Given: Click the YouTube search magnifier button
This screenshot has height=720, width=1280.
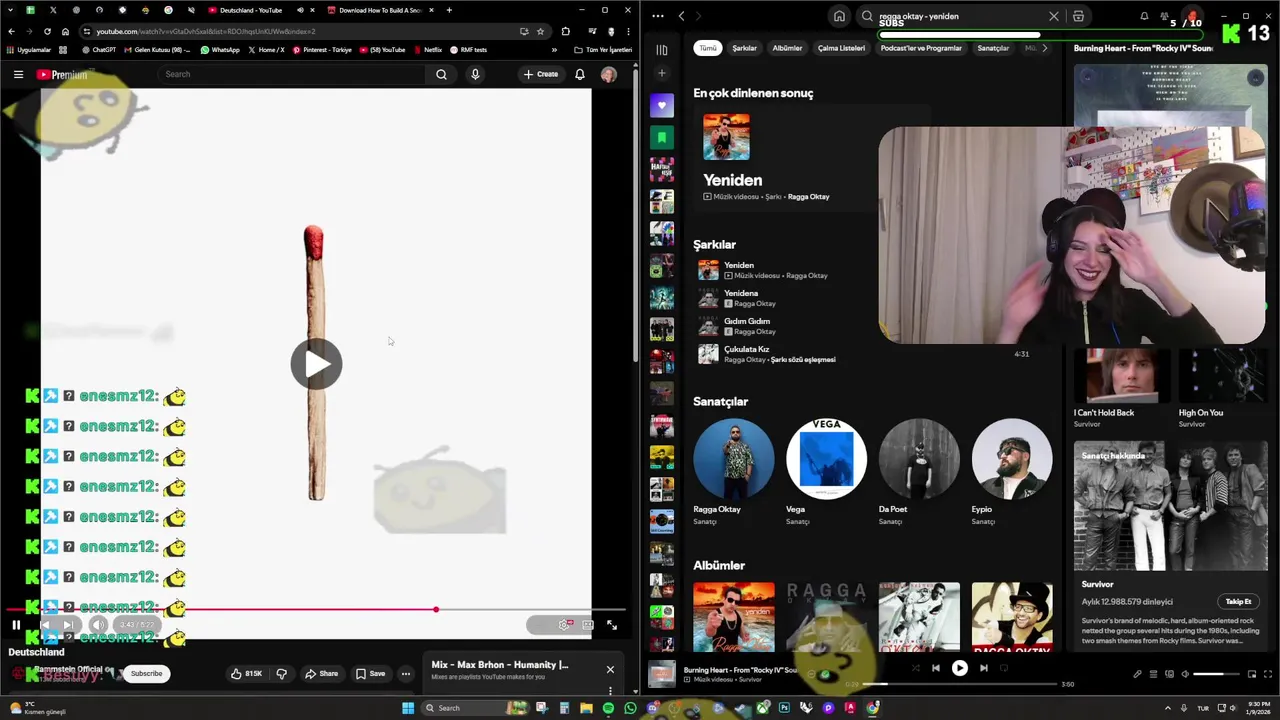Looking at the screenshot, I should [x=441, y=74].
